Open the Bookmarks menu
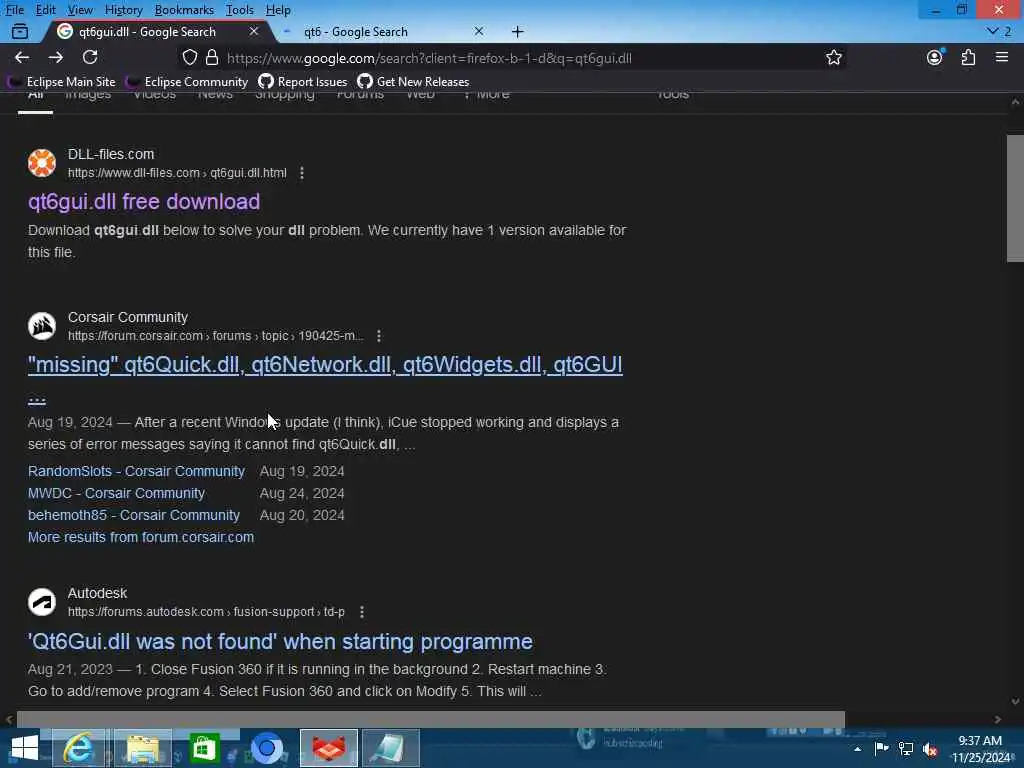The image size is (1024, 768). pyautogui.click(x=184, y=10)
